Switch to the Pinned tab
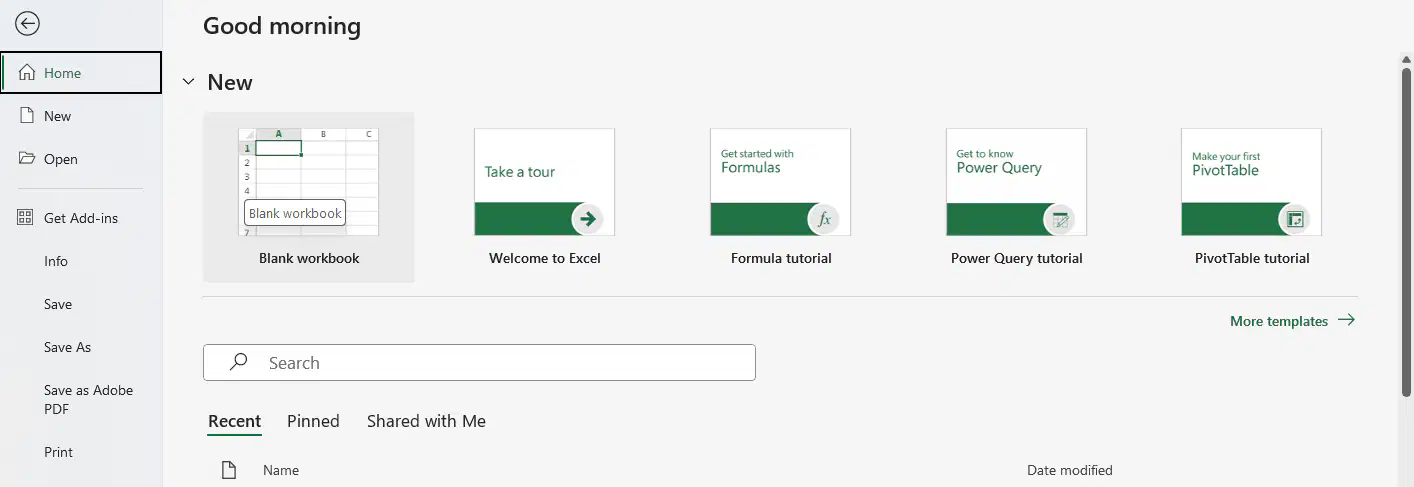 (313, 421)
